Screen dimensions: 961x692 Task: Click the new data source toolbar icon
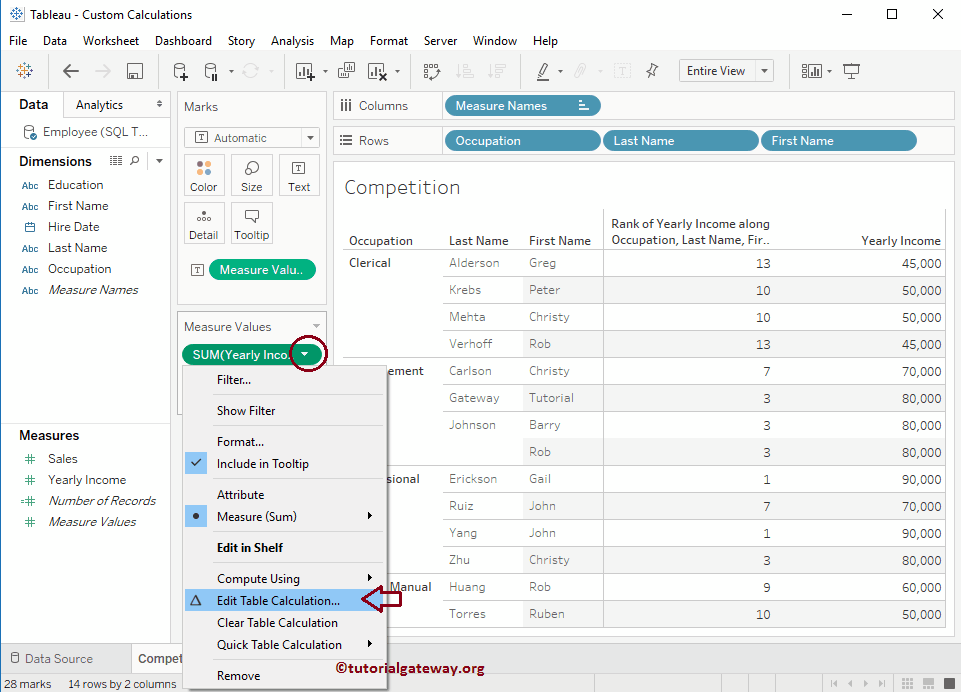pyautogui.click(x=179, y=71)
